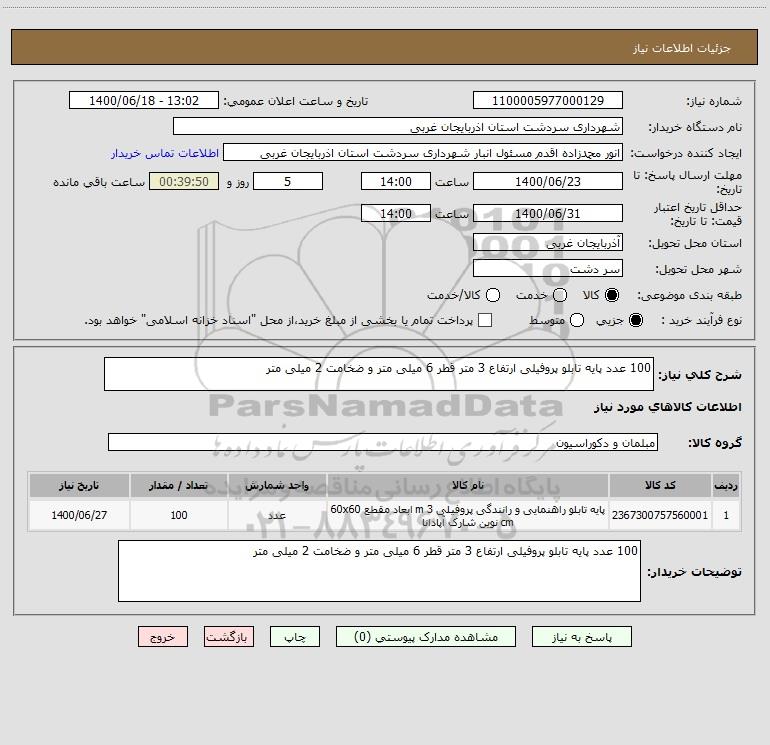This screenshot has width=770, height=745.
Task: Choose the متوسط purchase type radio
Action: pyautogui.click(x=577, y=320)
